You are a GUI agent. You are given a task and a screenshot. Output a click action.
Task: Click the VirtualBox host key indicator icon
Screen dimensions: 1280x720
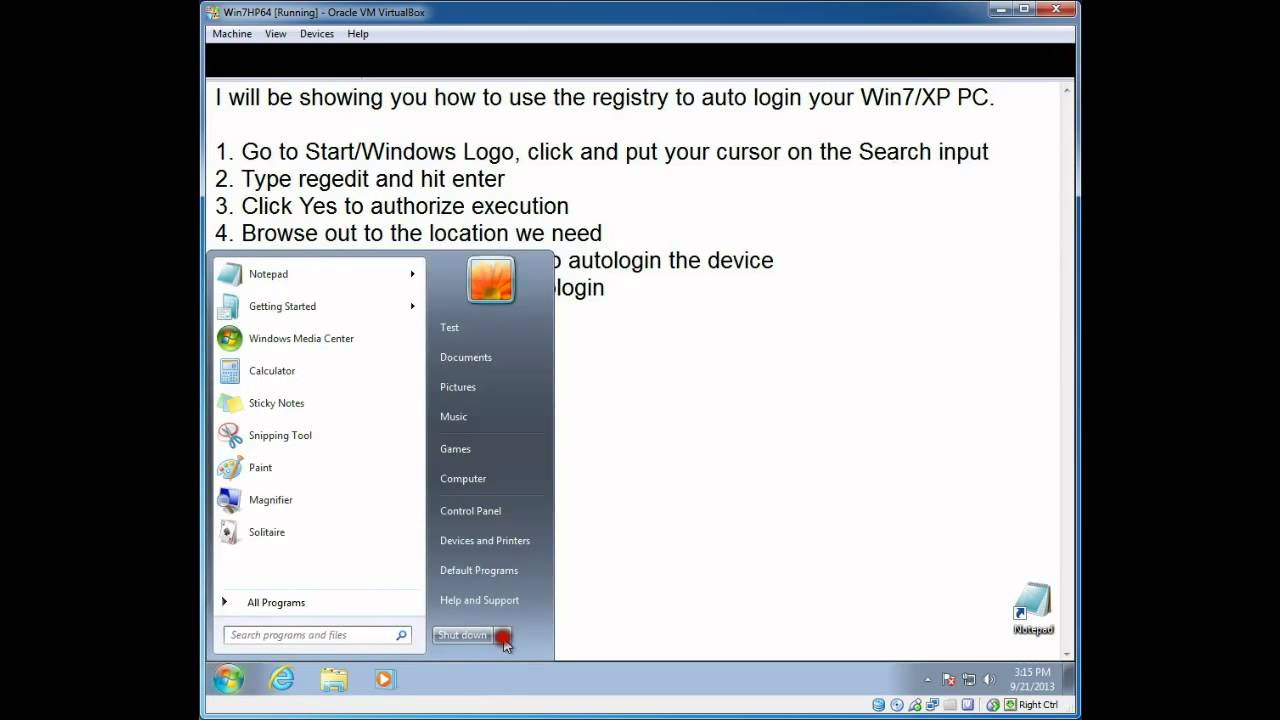(1010, 705)
